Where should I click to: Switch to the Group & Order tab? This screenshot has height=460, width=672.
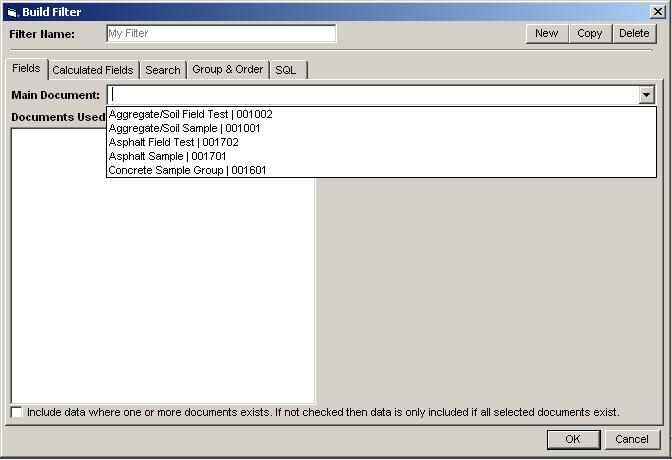click(228, 70)
